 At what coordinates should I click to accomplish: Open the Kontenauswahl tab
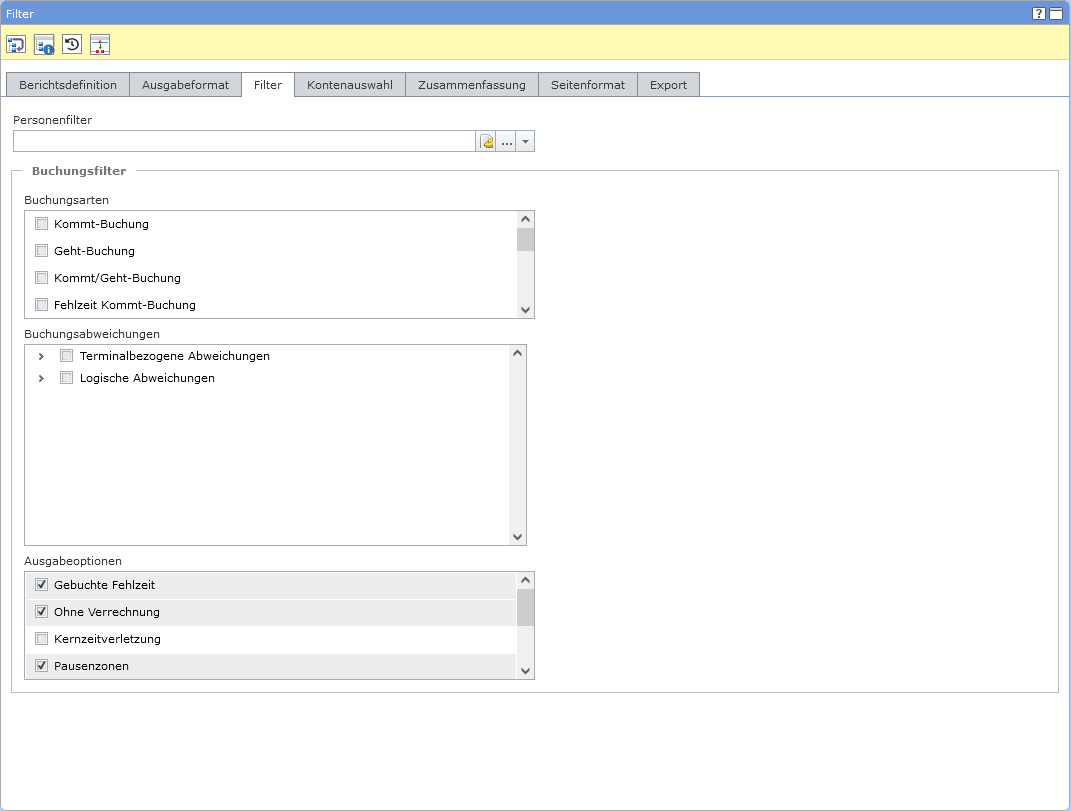(350, 85)
